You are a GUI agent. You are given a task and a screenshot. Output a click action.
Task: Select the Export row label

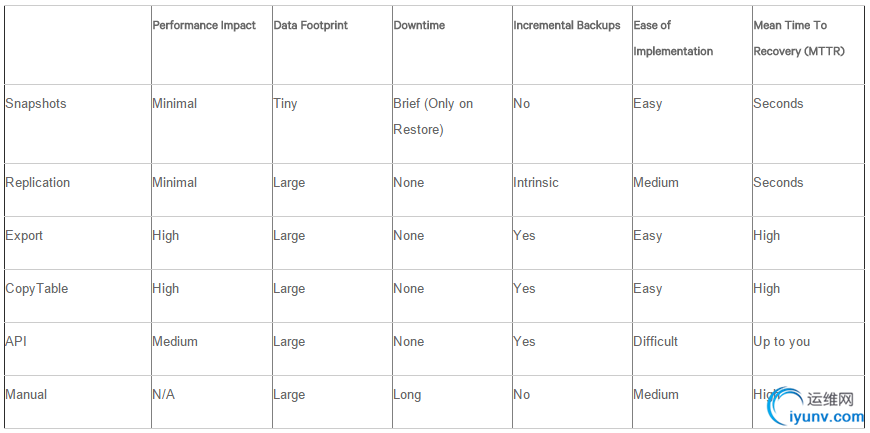point(24,235)
